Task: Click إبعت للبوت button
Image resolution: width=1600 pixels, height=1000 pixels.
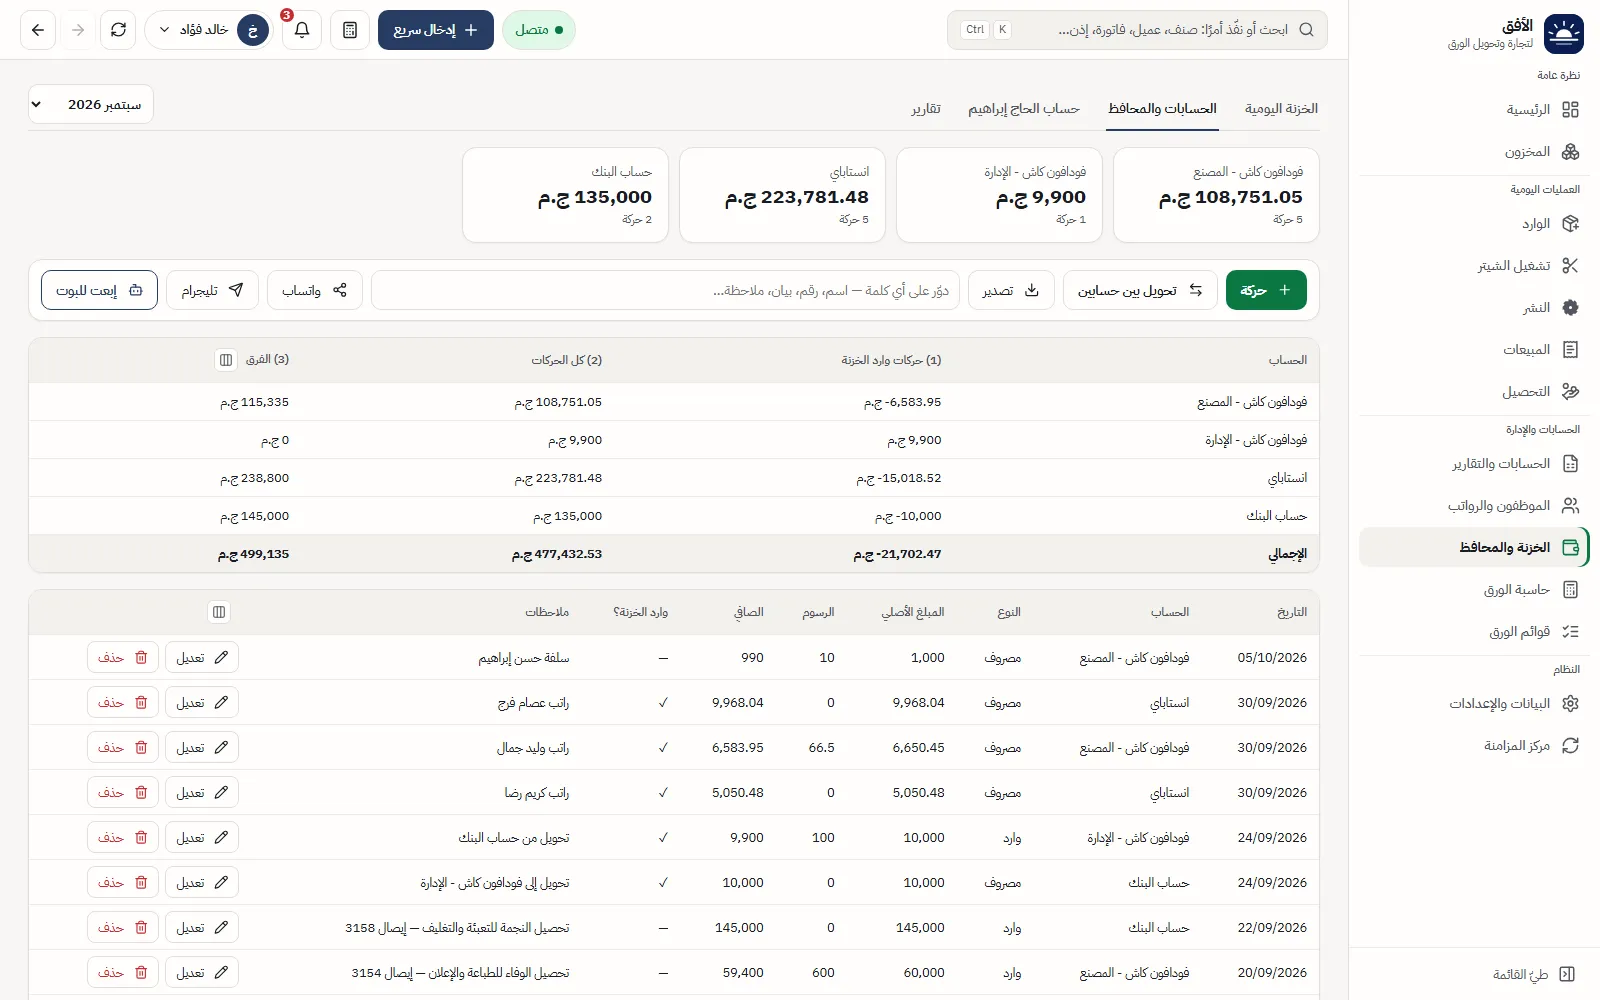Action: 99,290
